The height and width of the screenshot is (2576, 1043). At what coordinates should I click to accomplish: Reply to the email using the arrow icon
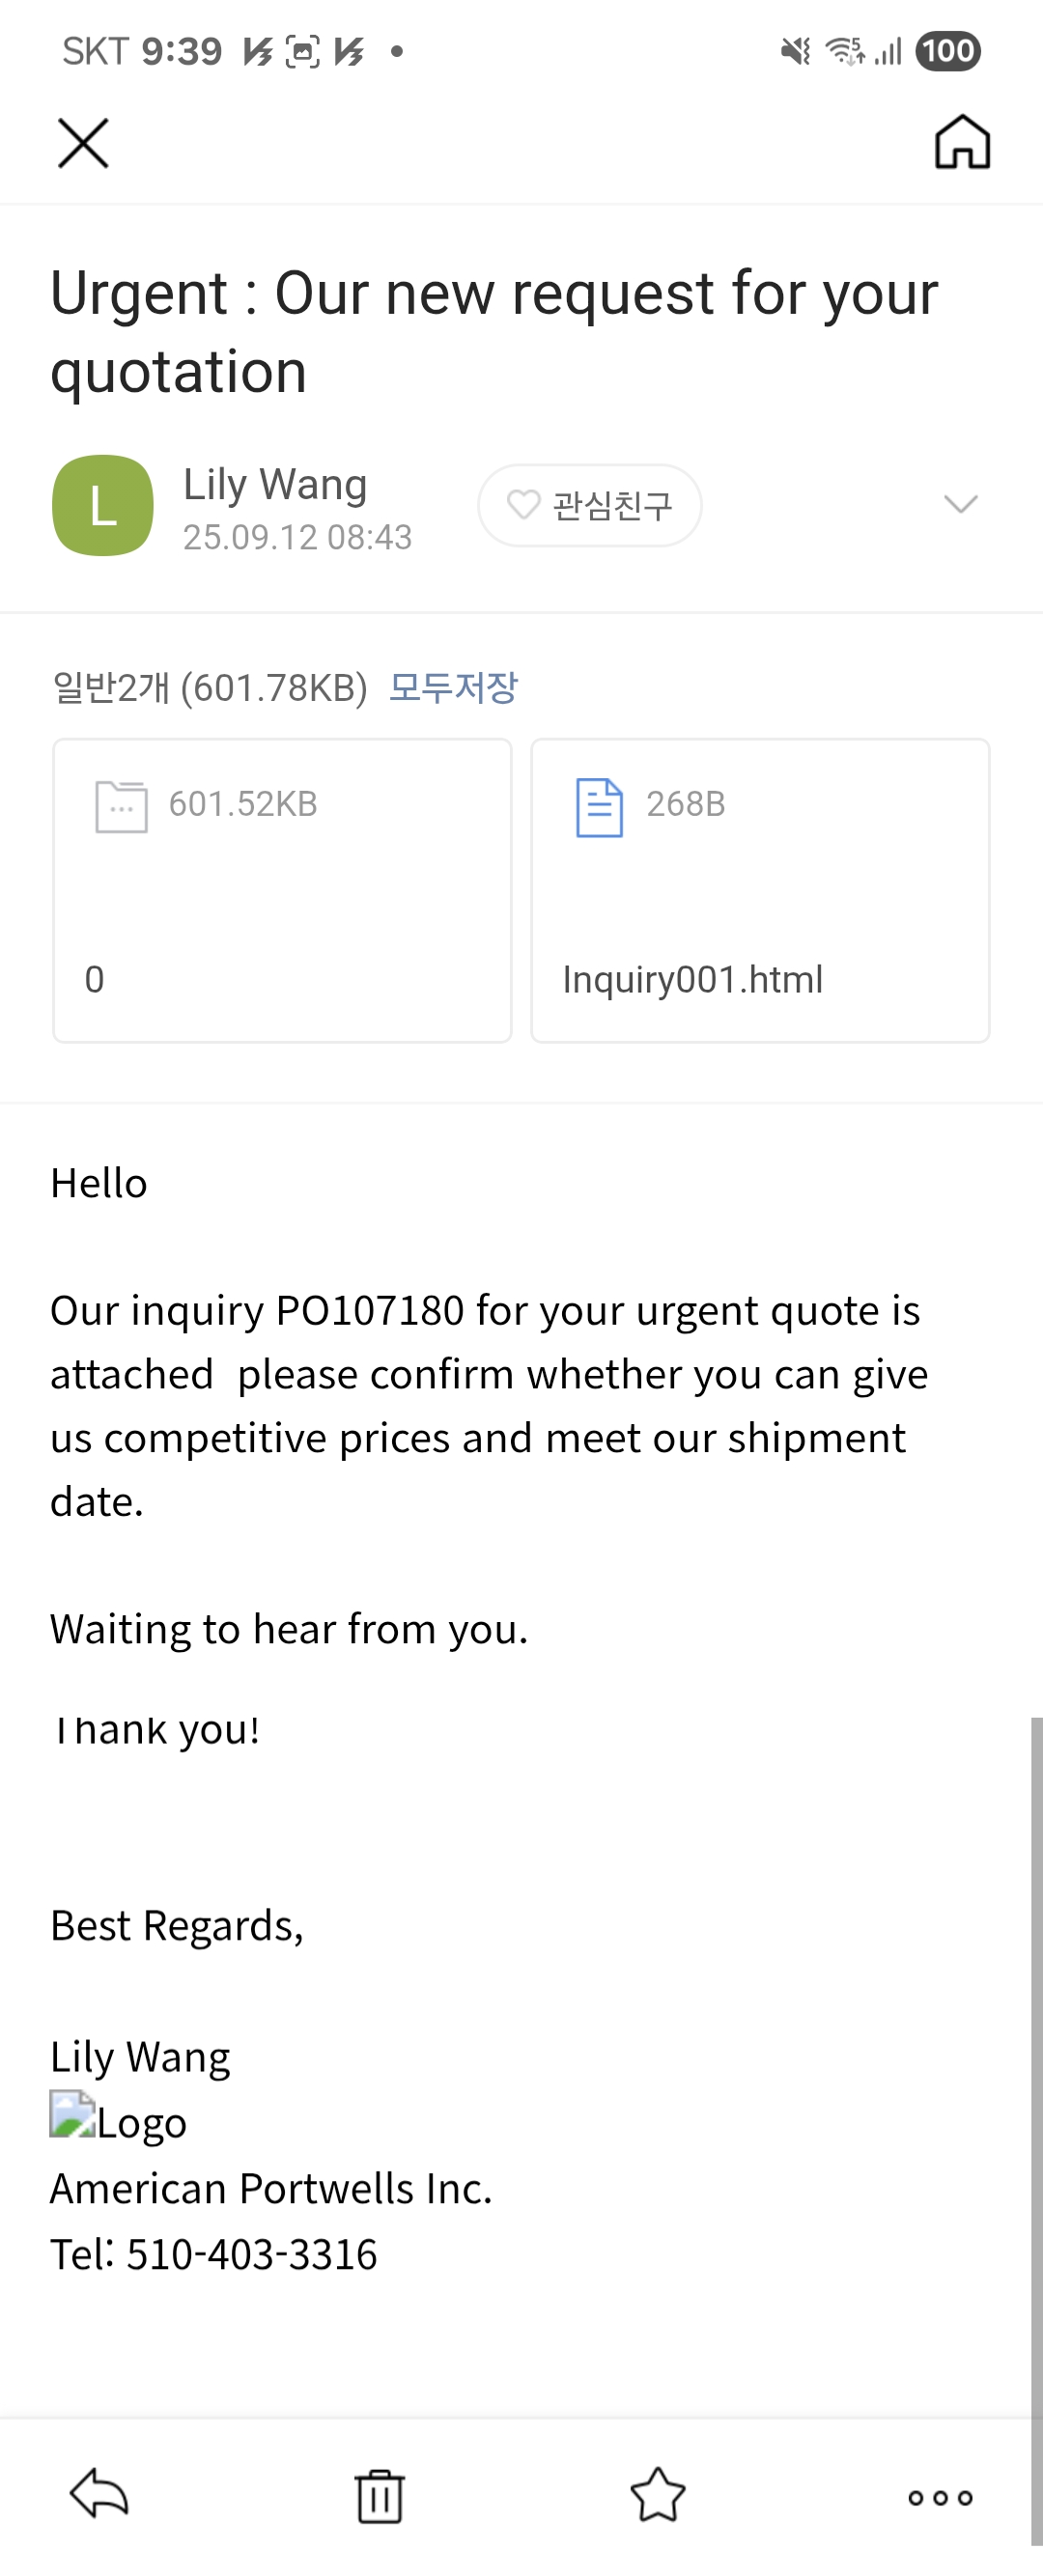[x=99, y=2493]
